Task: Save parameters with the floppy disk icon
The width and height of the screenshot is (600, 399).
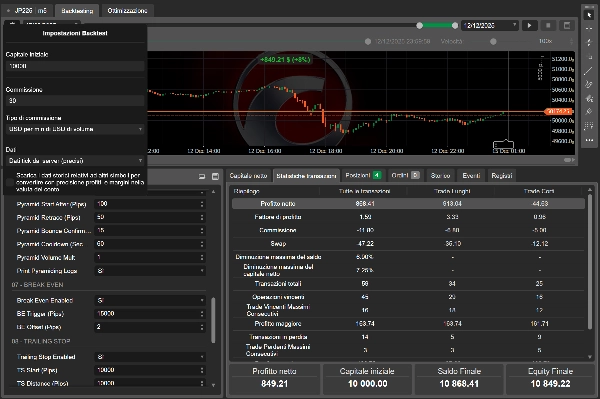Action: [215, 176]
